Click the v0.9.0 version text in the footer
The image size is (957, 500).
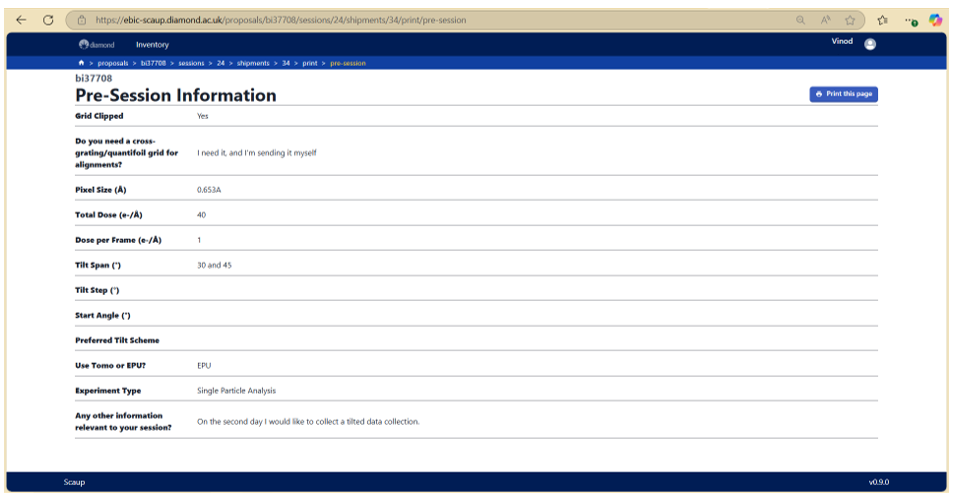click(x=879, y=482)
